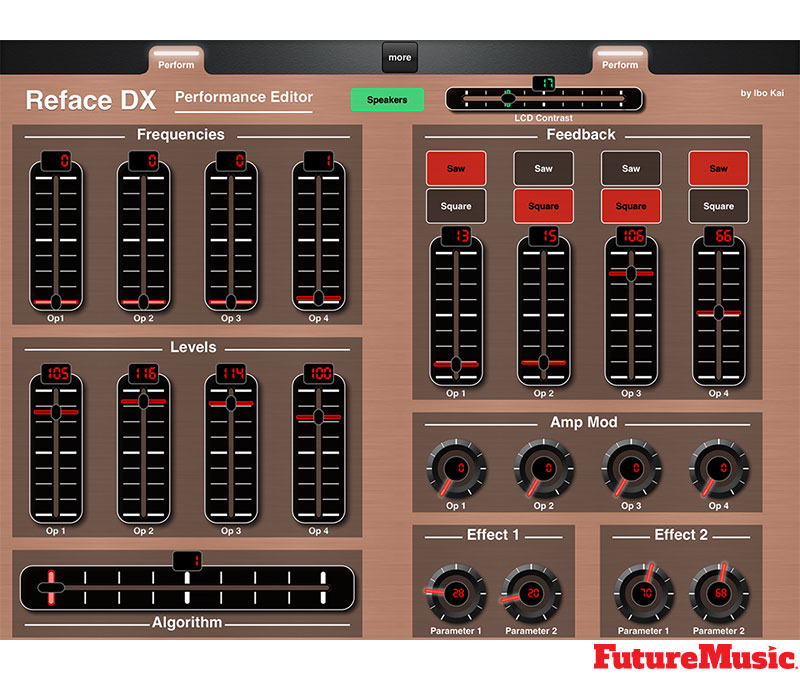Viewport: 800px width, 680px height.
Task: Click the 'by Ibo Kai' credit
Action: [x=762, y=93]
